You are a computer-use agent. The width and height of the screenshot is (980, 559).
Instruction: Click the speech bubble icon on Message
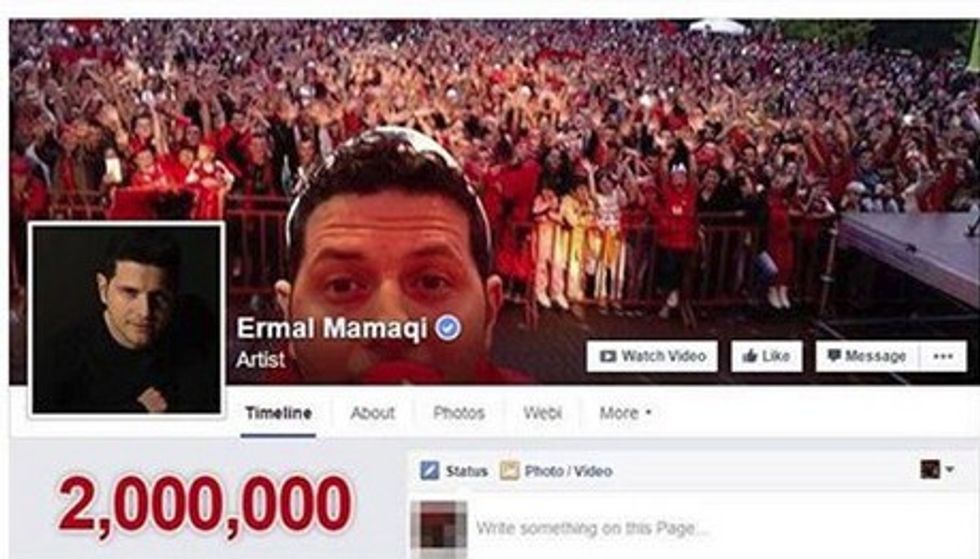pos(834,355)
